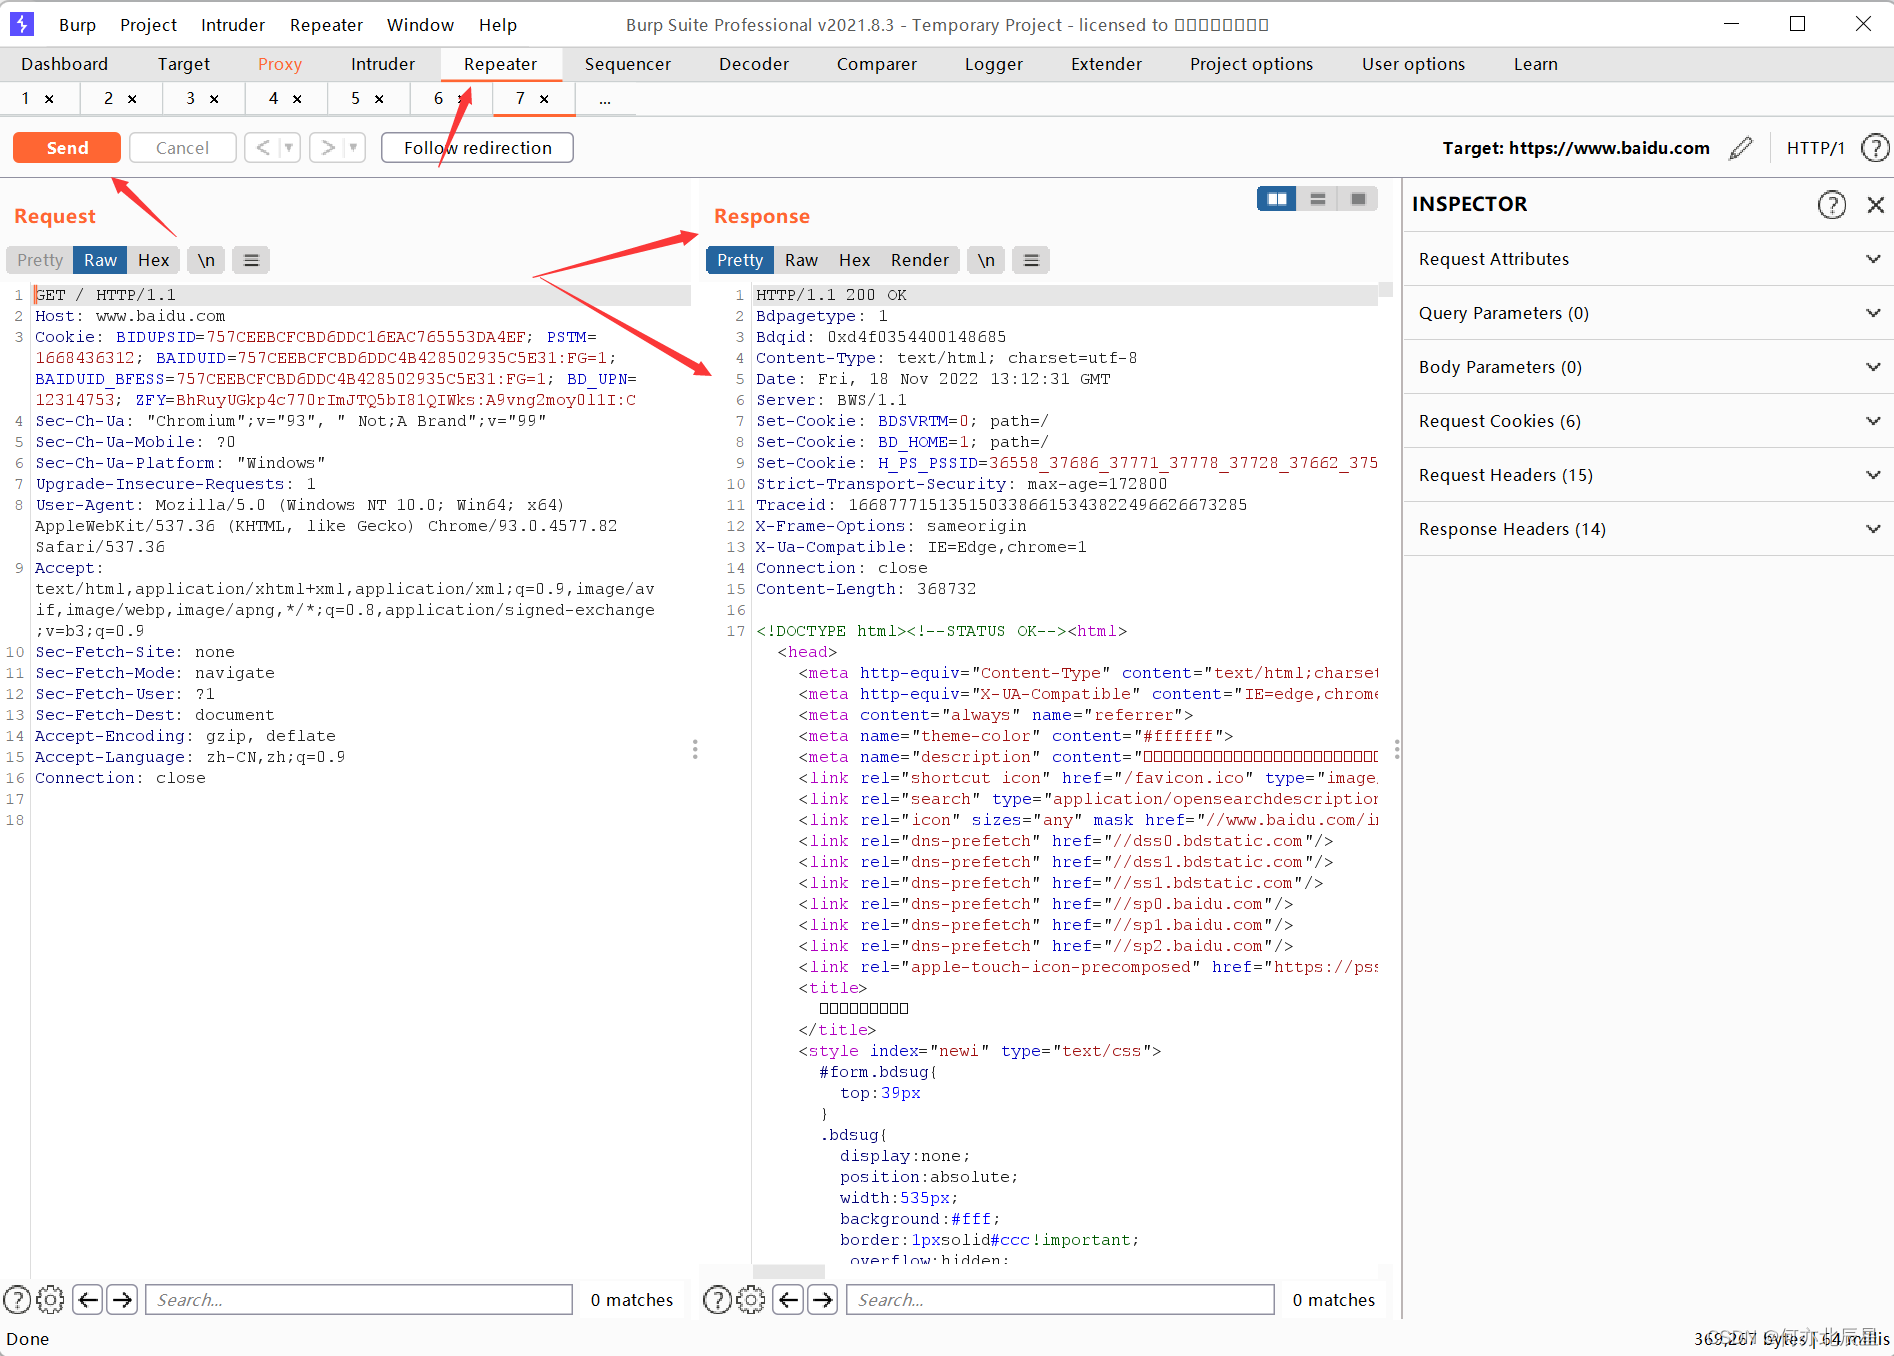The image size is (1894, 1356).
Task: Expand Body Parameters (0) section
Action: 1648,367
